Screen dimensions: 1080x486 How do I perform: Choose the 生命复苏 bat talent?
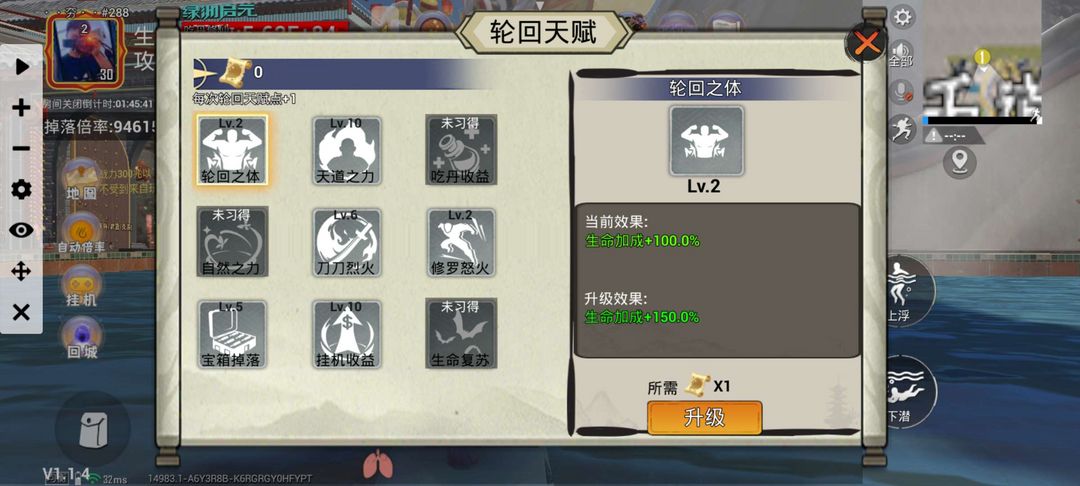[461, 334]
